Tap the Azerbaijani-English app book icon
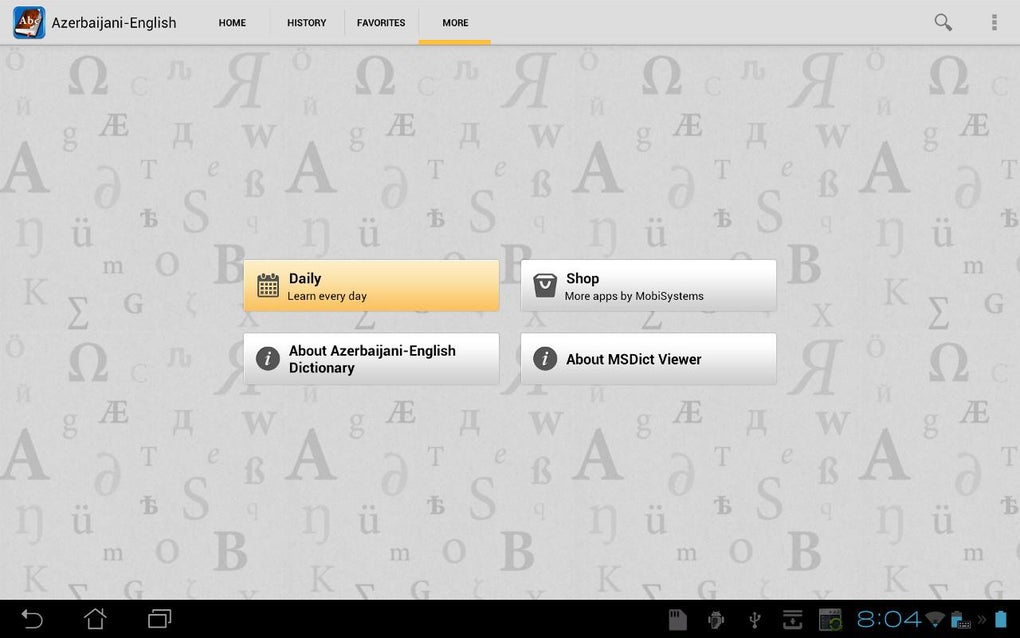 tap(29, 23)
